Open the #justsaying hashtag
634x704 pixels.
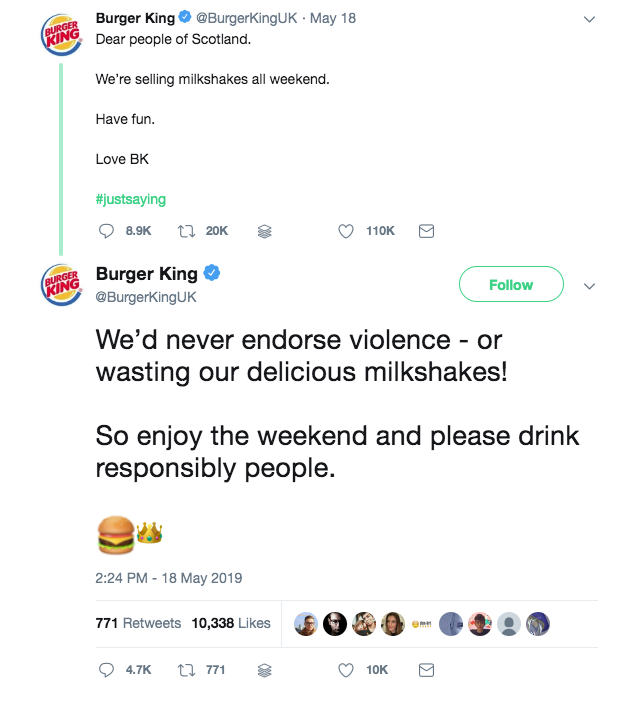pyautogui.click(x=129, y=199)
